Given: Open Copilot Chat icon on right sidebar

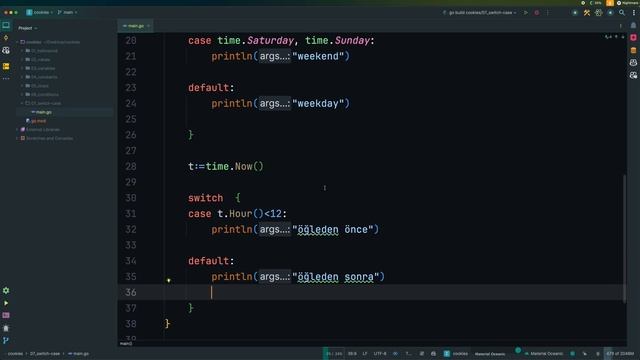Looking at the screenshot, I should [x=633, y=62].
